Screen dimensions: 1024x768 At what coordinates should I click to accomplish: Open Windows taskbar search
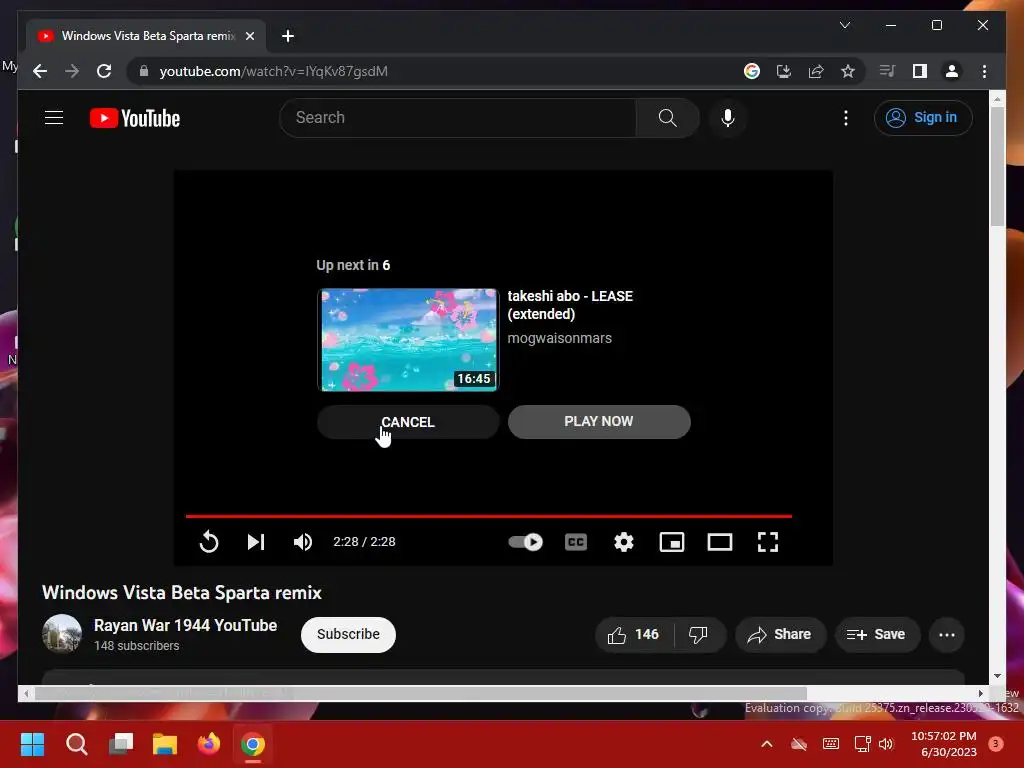click(76, 744)
